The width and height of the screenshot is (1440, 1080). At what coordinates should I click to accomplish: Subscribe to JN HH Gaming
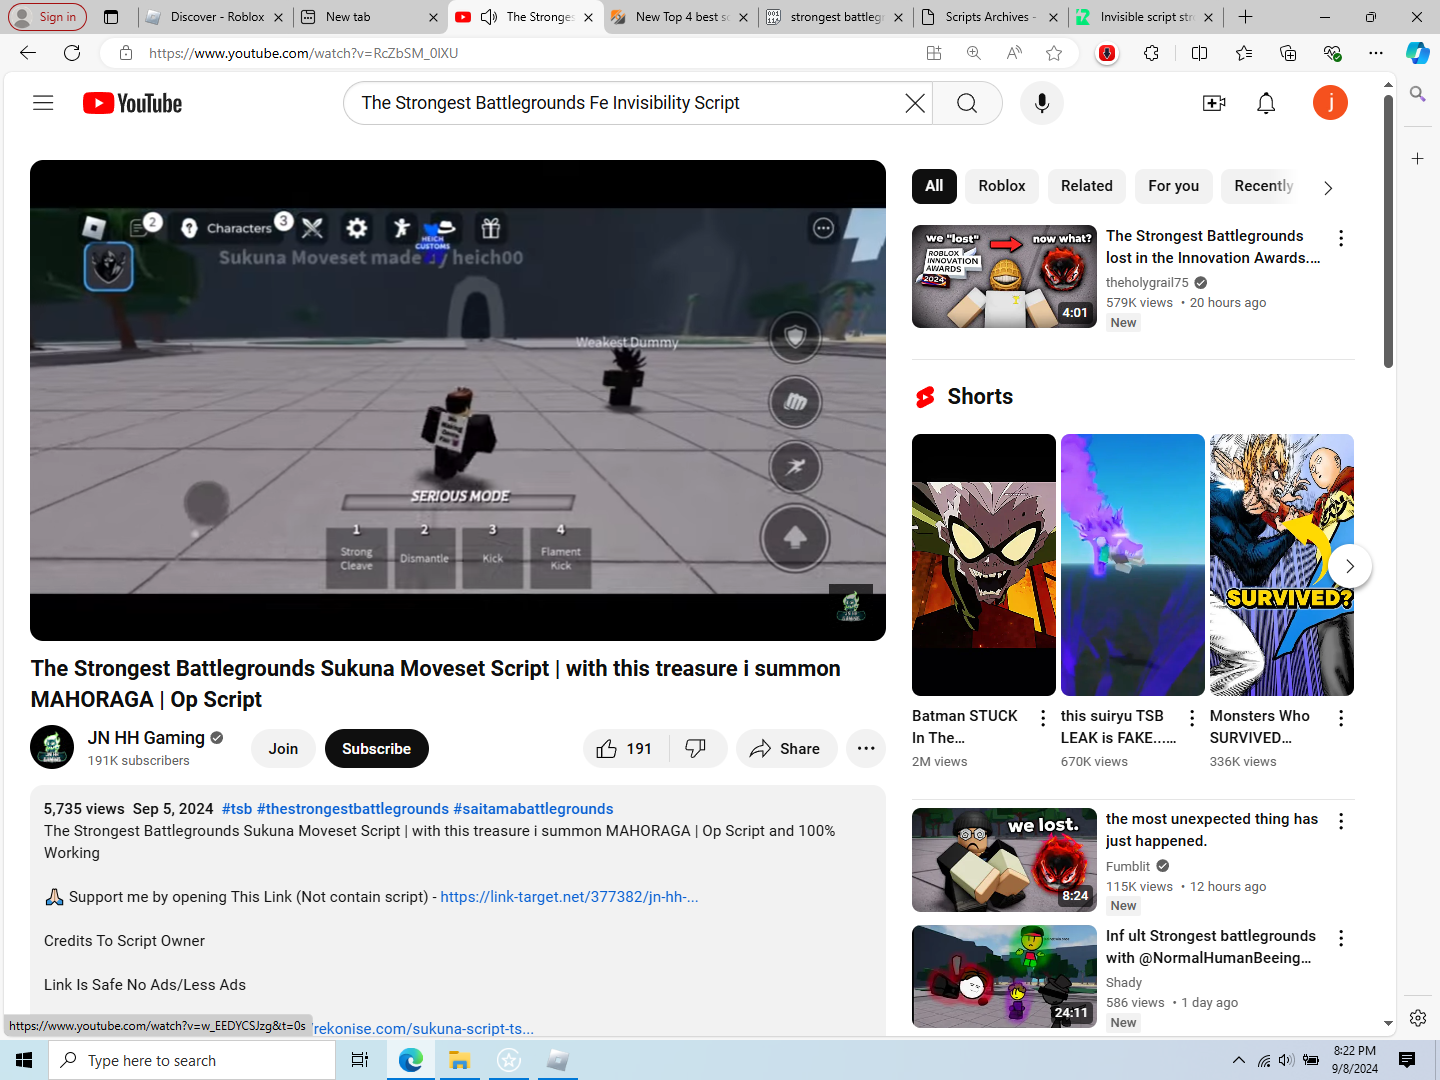click(x=376, y=749)
